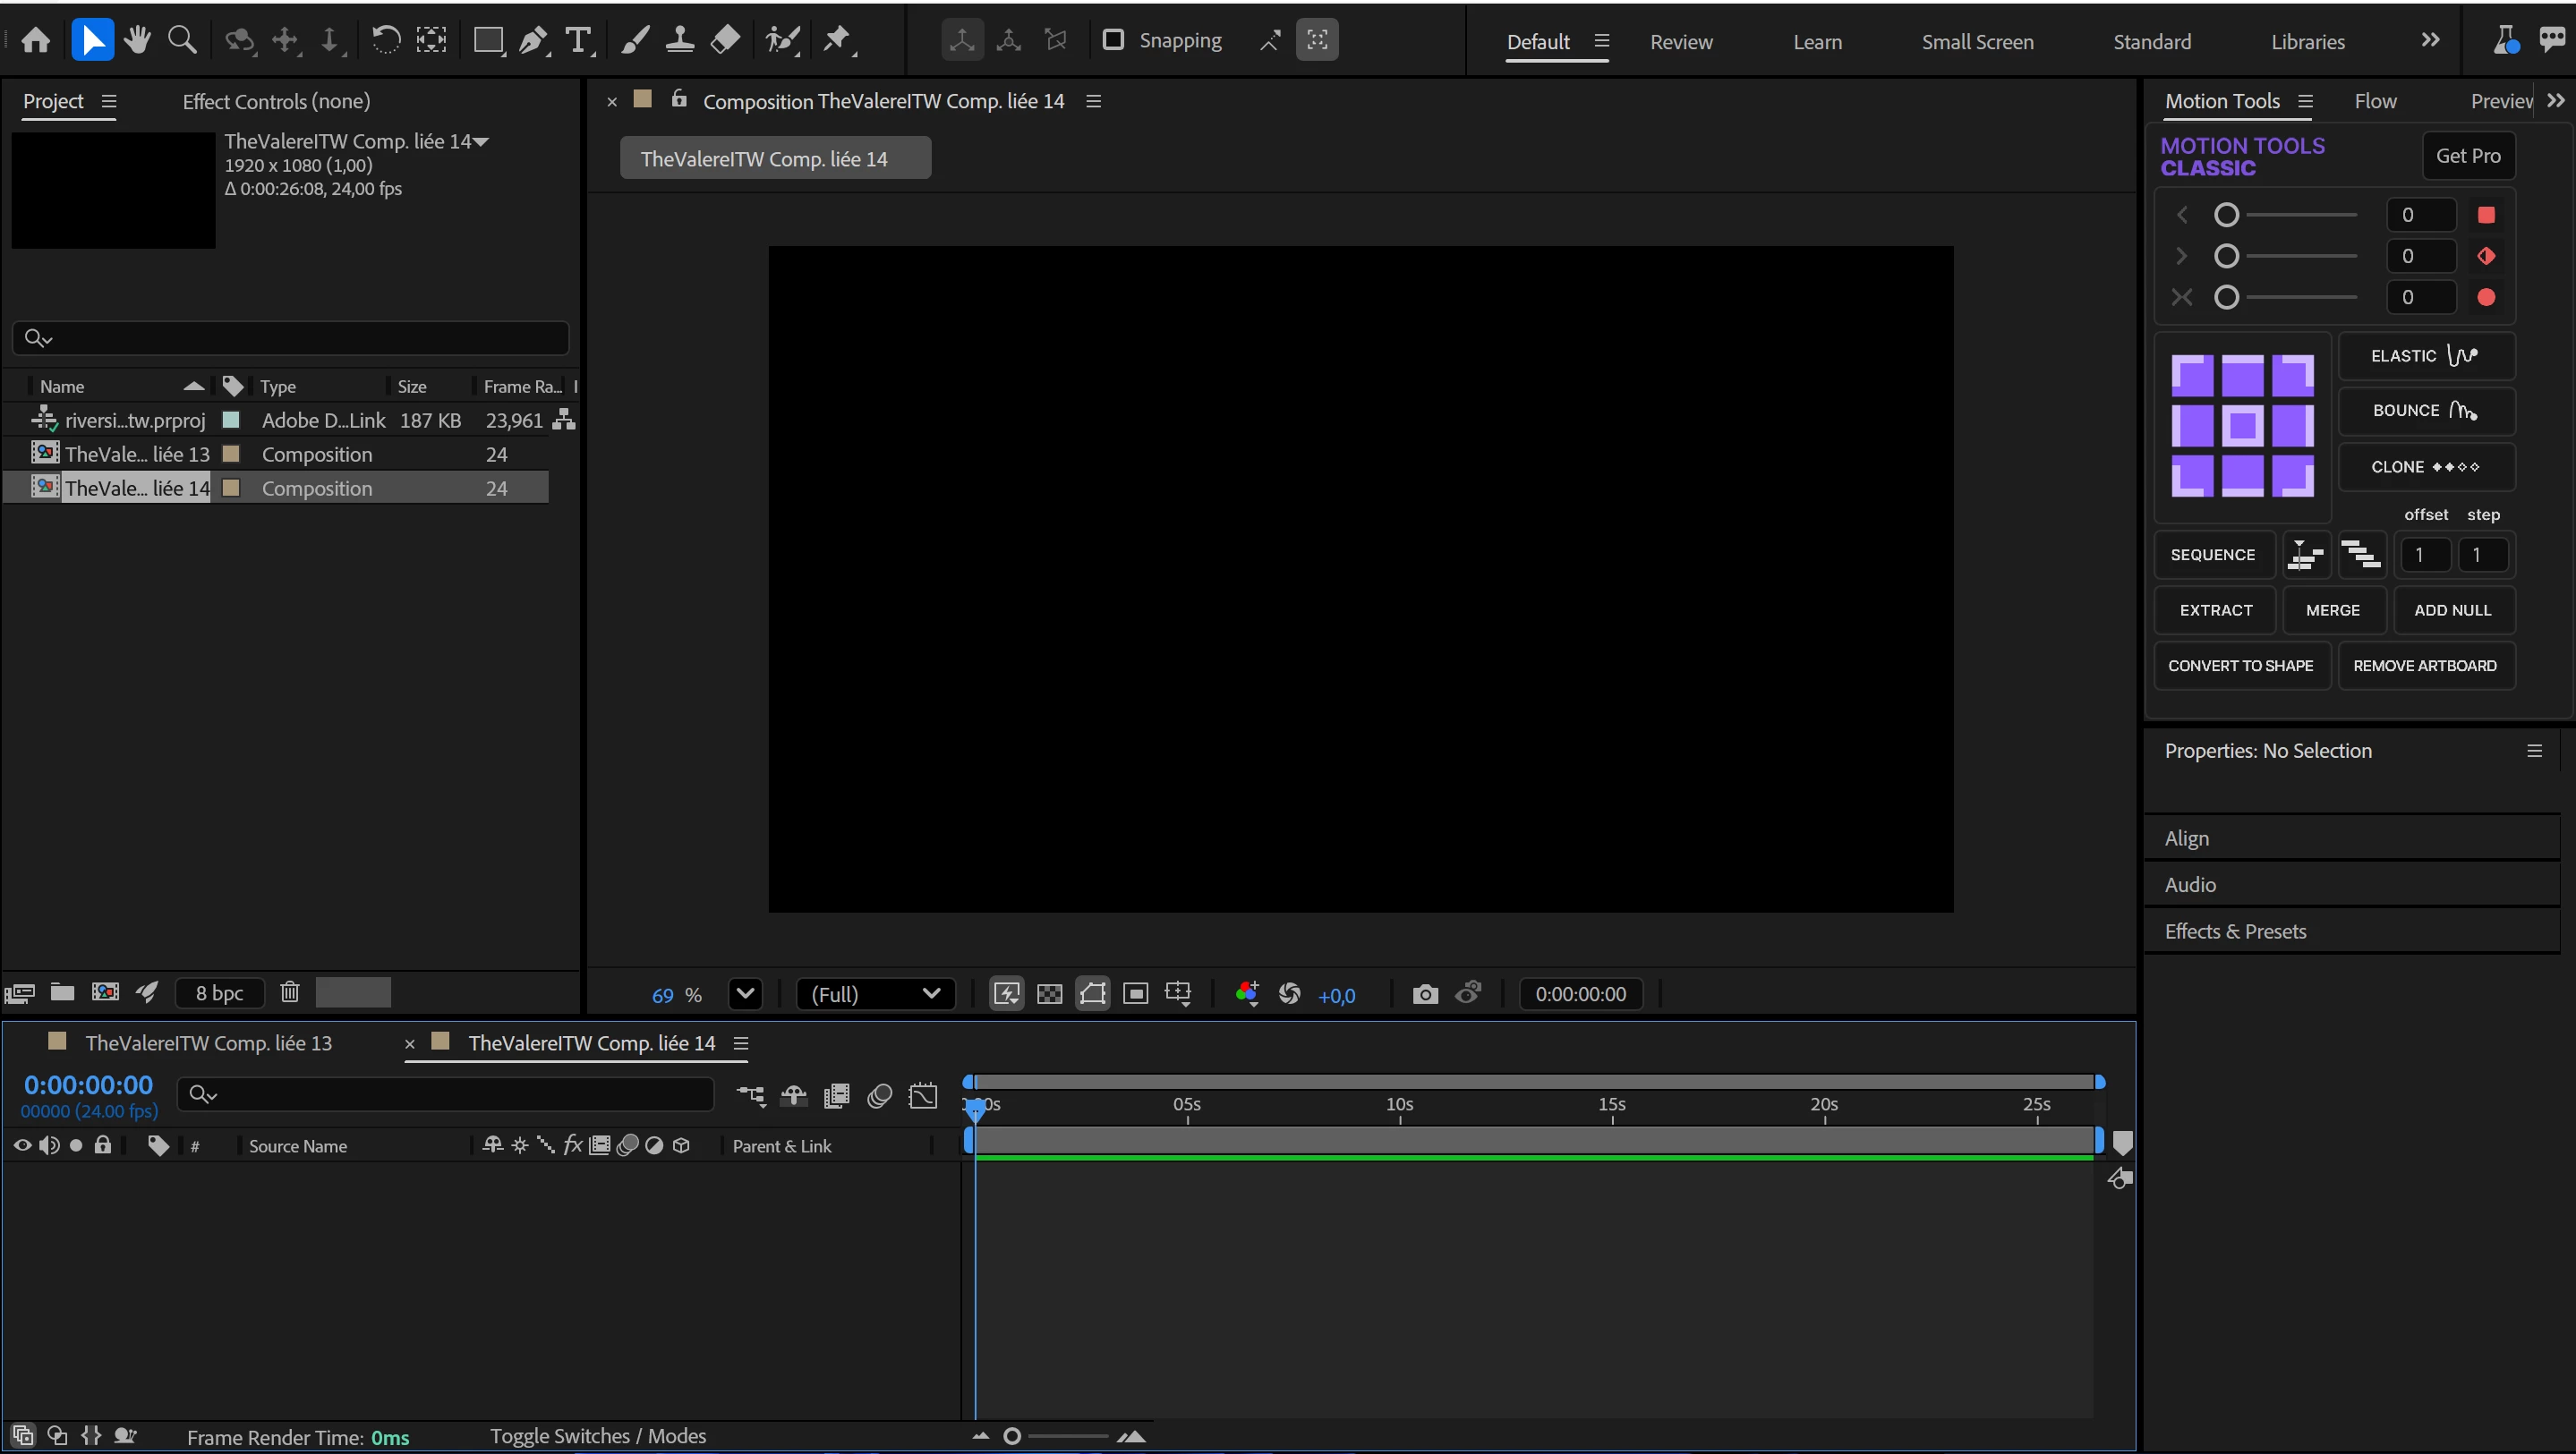2576x1454 pixels.
Task: Switch to the Flow panel tab
Action: 2375,101
